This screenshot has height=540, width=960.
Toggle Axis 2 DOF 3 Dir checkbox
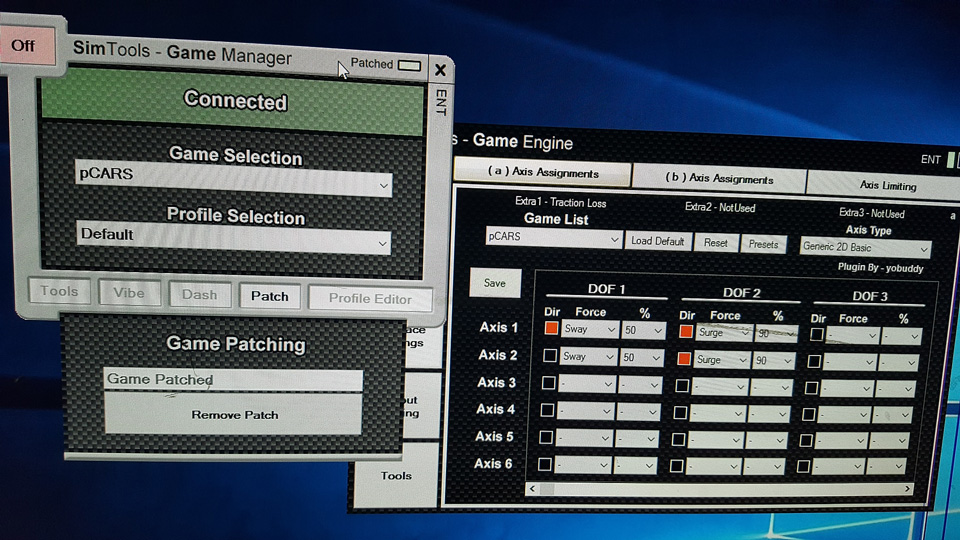[814, 361]
